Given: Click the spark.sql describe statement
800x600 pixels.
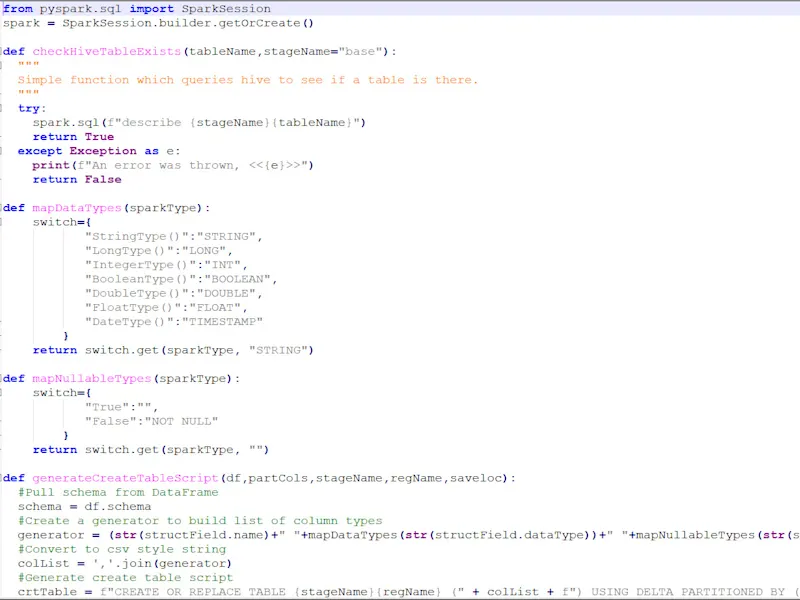Looking at the screenshot, I should click(199, 122).
